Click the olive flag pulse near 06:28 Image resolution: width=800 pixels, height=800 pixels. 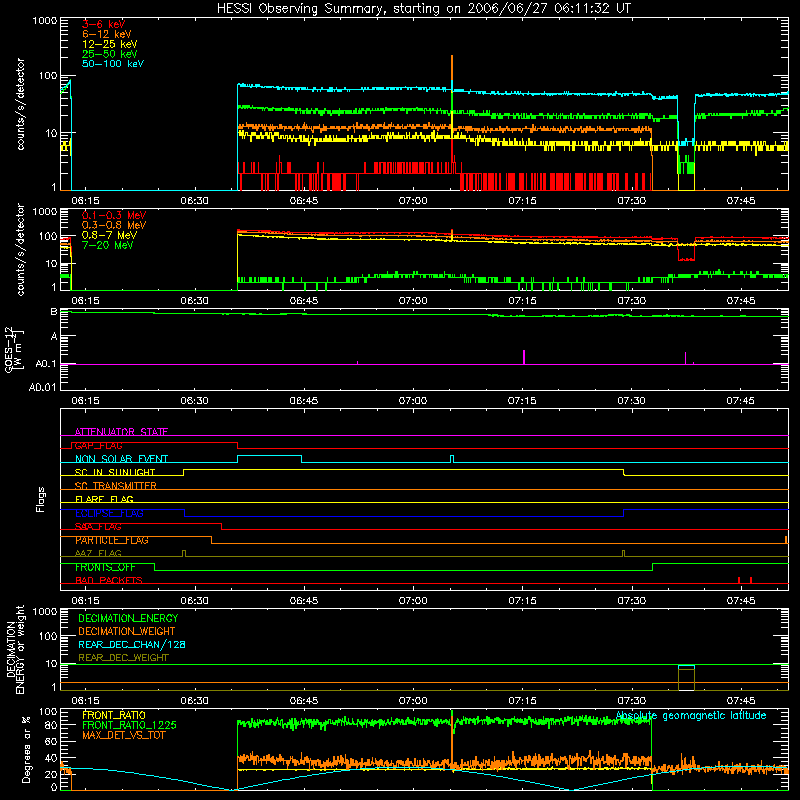(184, 553)
